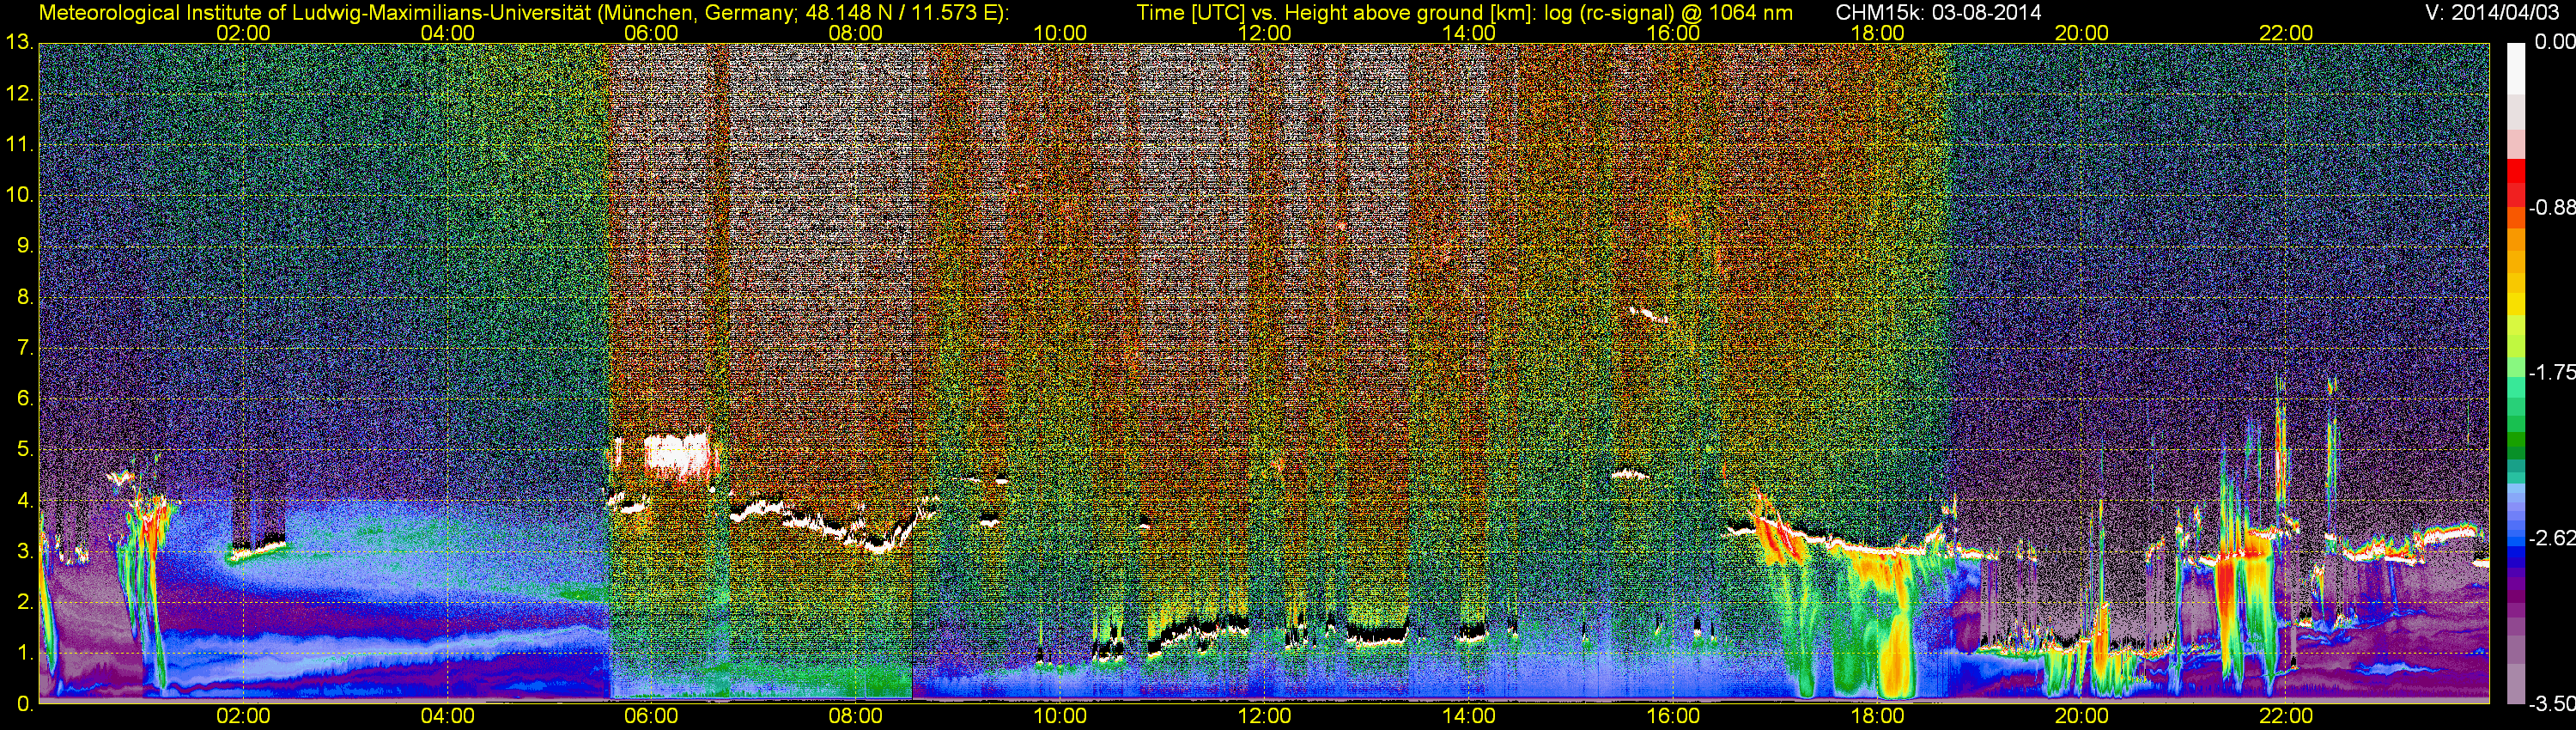The image size is (2576, 730).
Task: Select the 06:00 tick on the bottom time axis
Action: click(651, 716)
